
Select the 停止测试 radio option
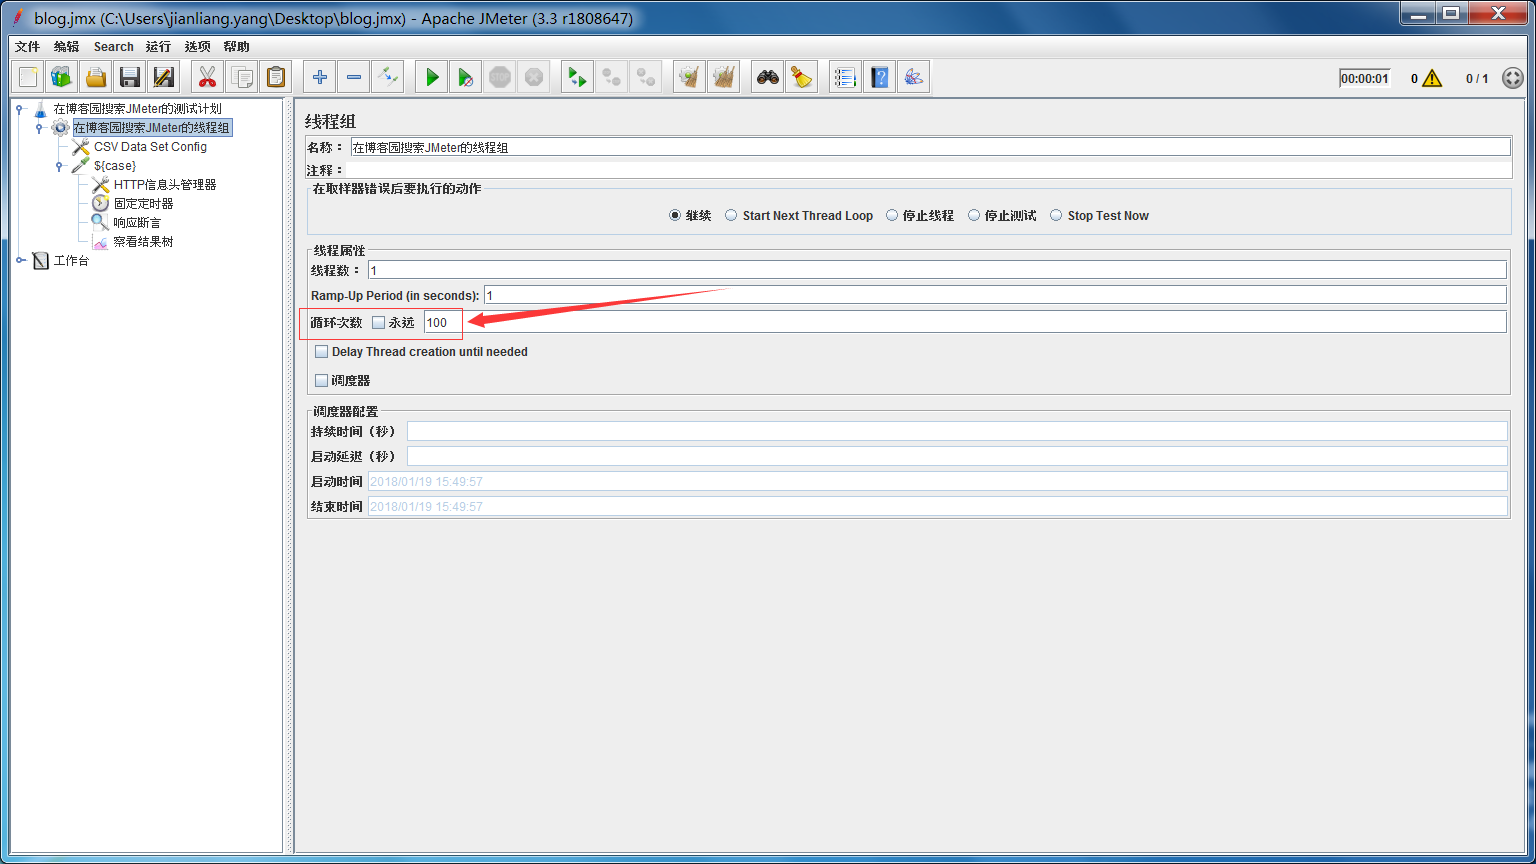coord(1002,215)
